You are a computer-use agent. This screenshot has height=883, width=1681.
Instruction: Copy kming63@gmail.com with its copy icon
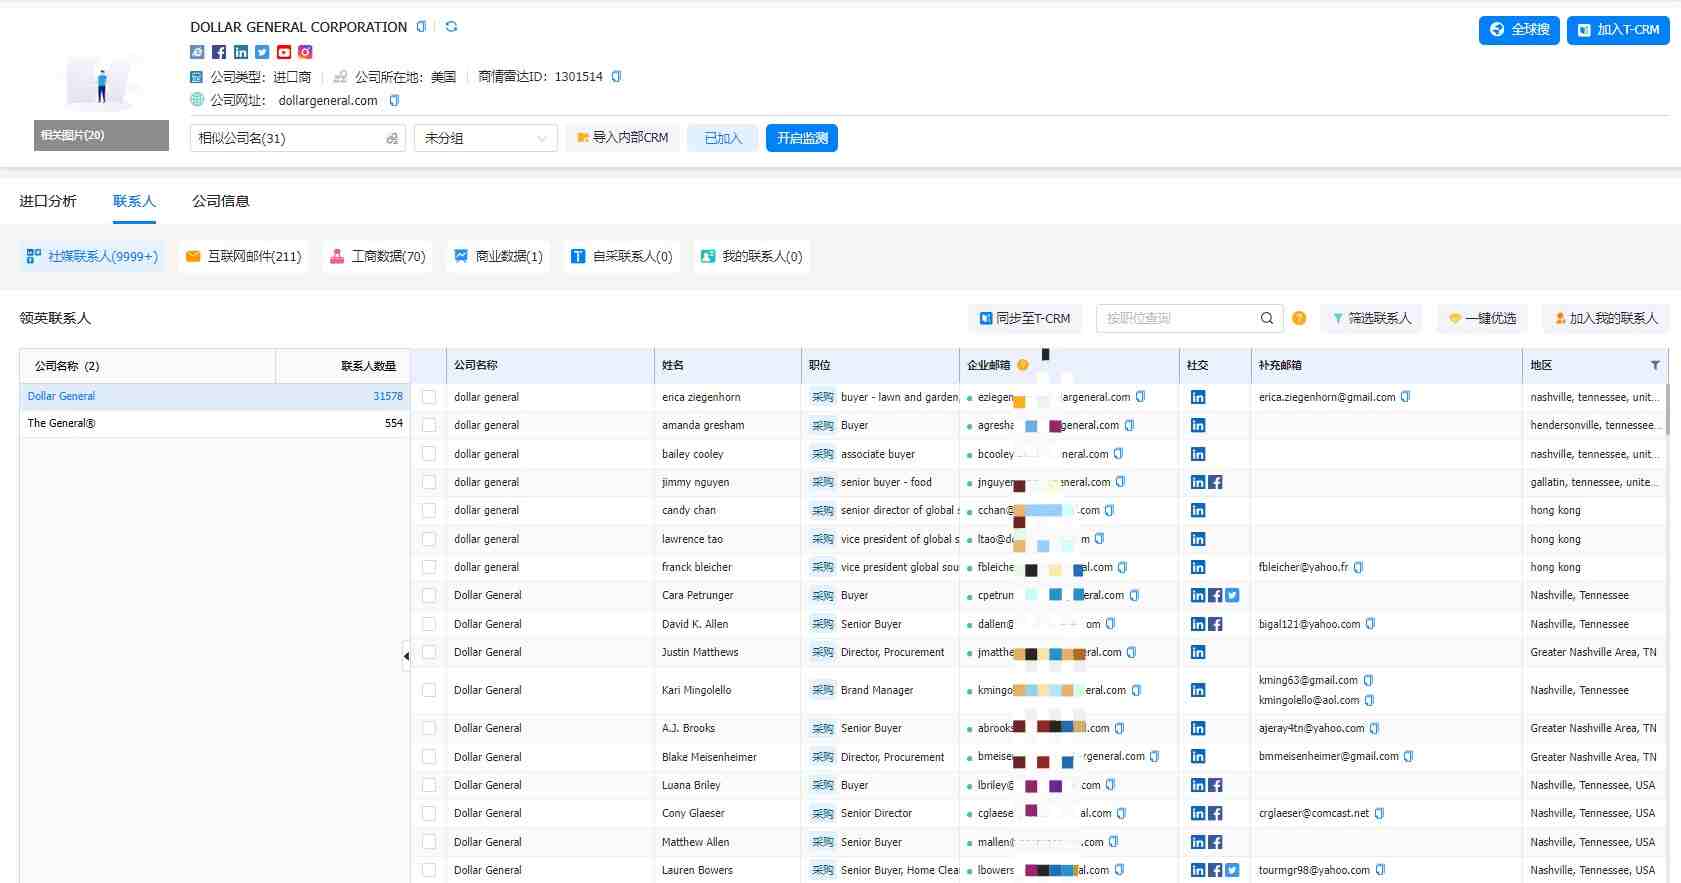pos(1368,680)
